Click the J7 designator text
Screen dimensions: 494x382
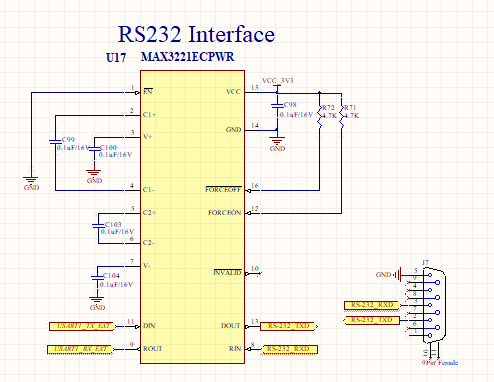(x=425, y=263)
